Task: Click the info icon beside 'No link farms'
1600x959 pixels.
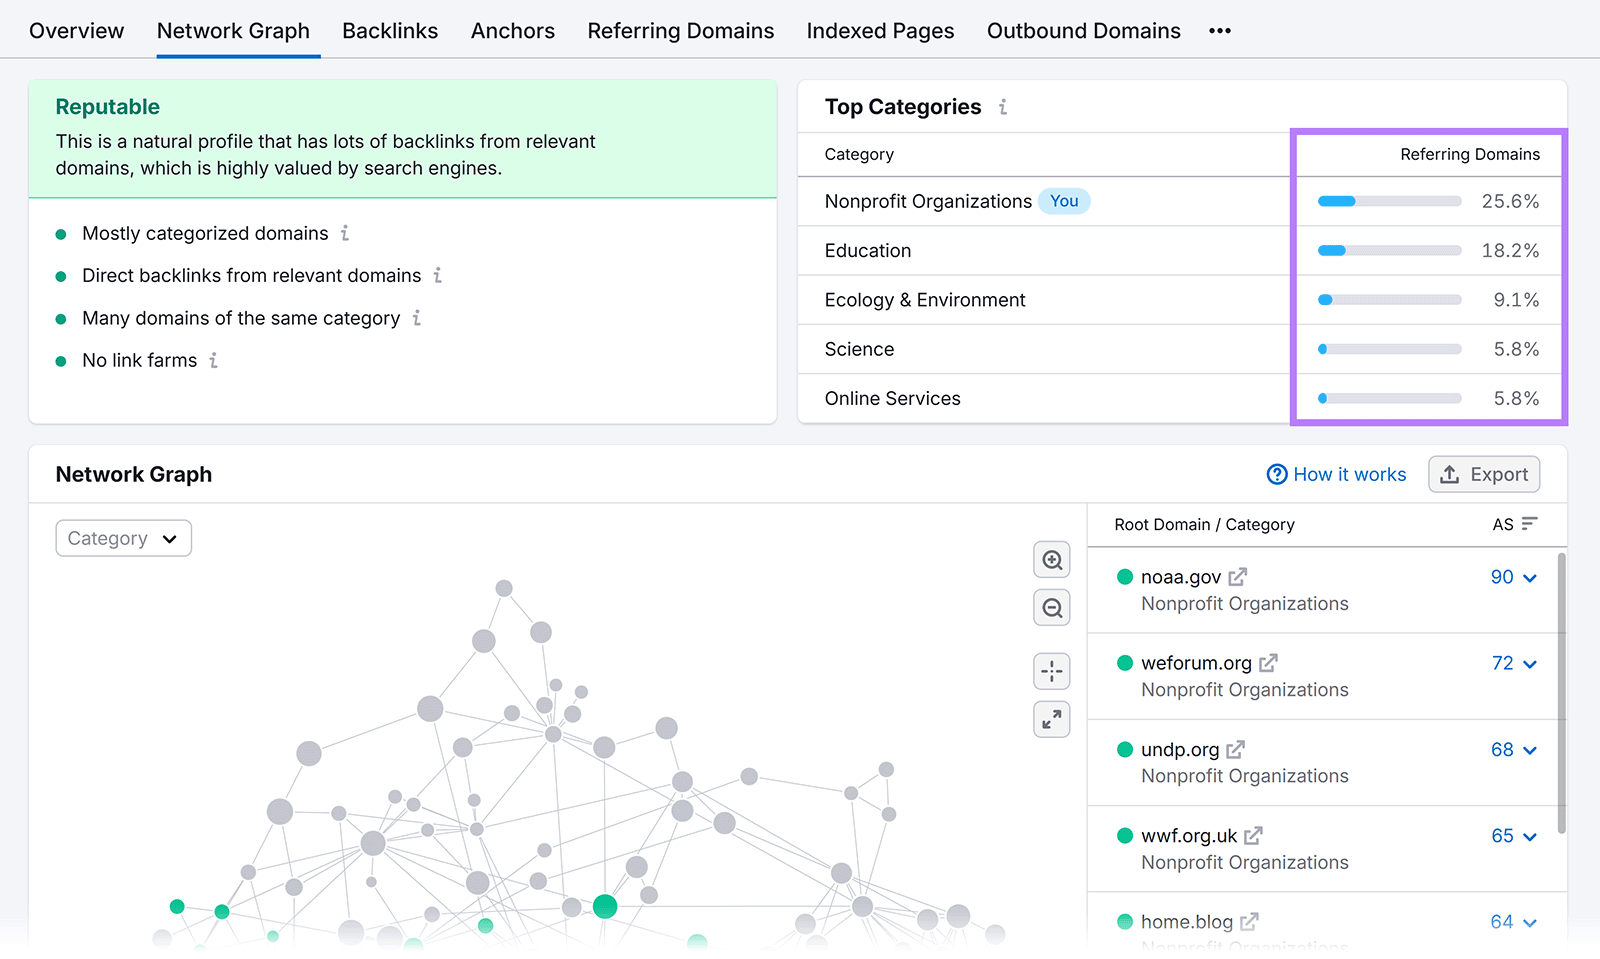Action: (213, 360)
